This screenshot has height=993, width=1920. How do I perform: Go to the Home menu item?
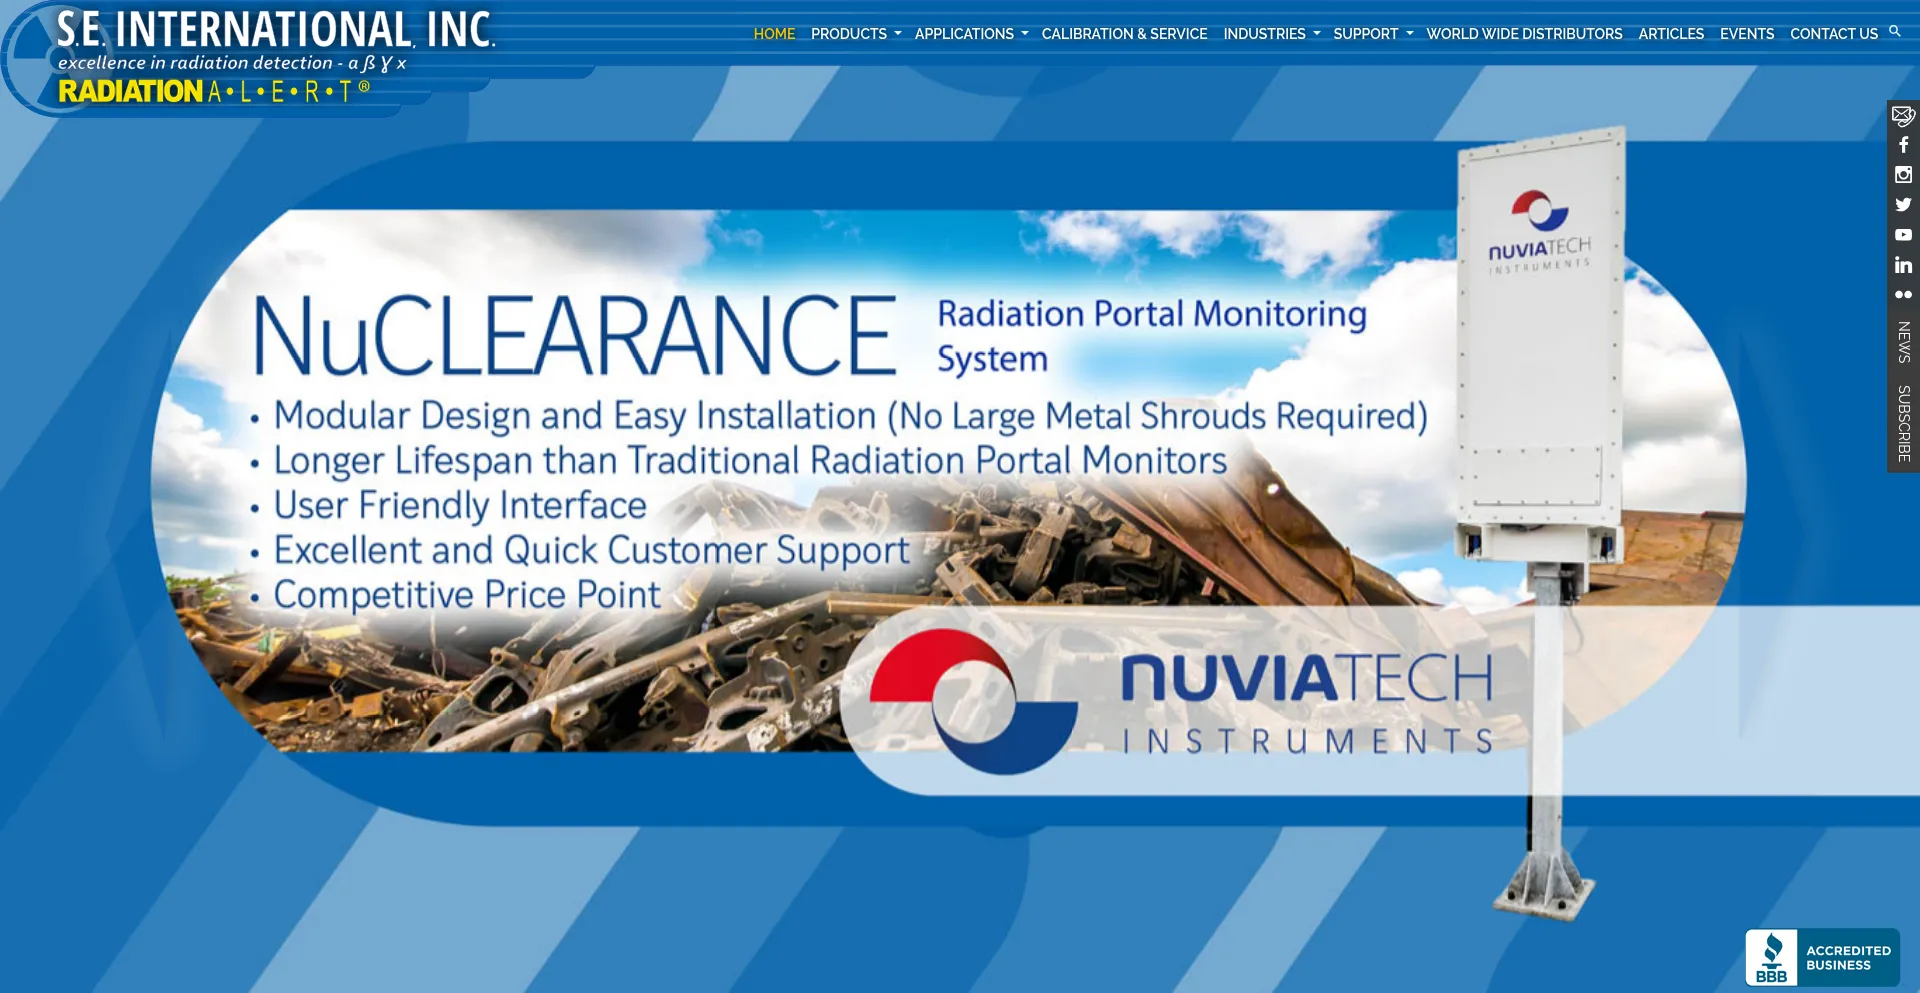774,34
